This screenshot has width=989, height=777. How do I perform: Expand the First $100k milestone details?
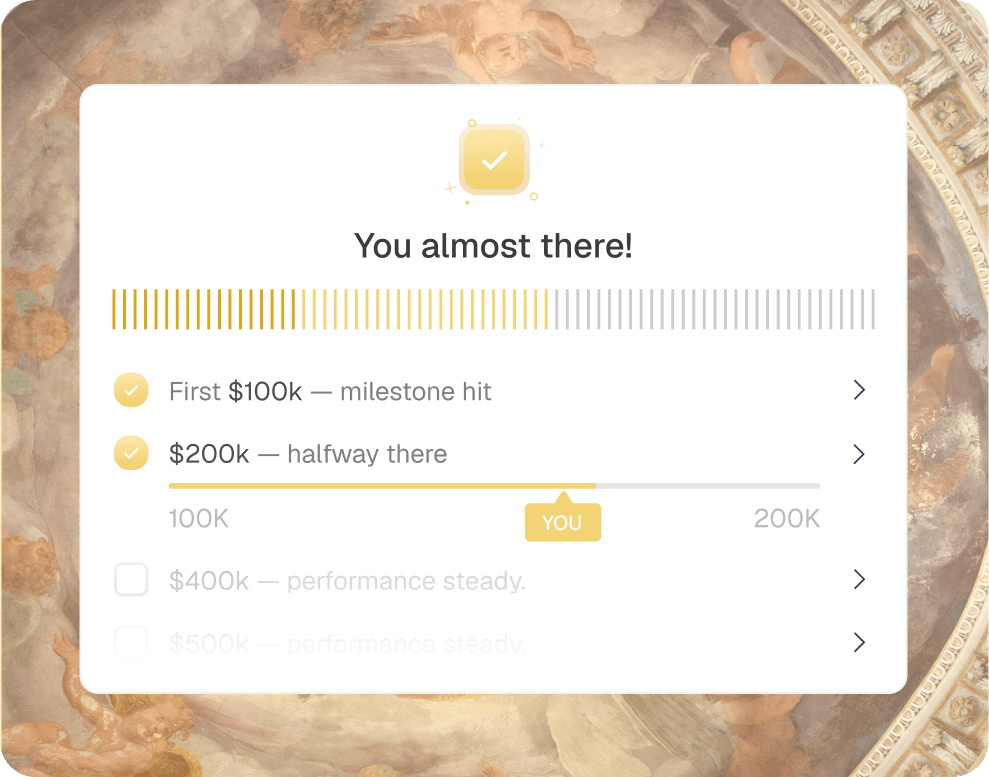click(858, 390)
